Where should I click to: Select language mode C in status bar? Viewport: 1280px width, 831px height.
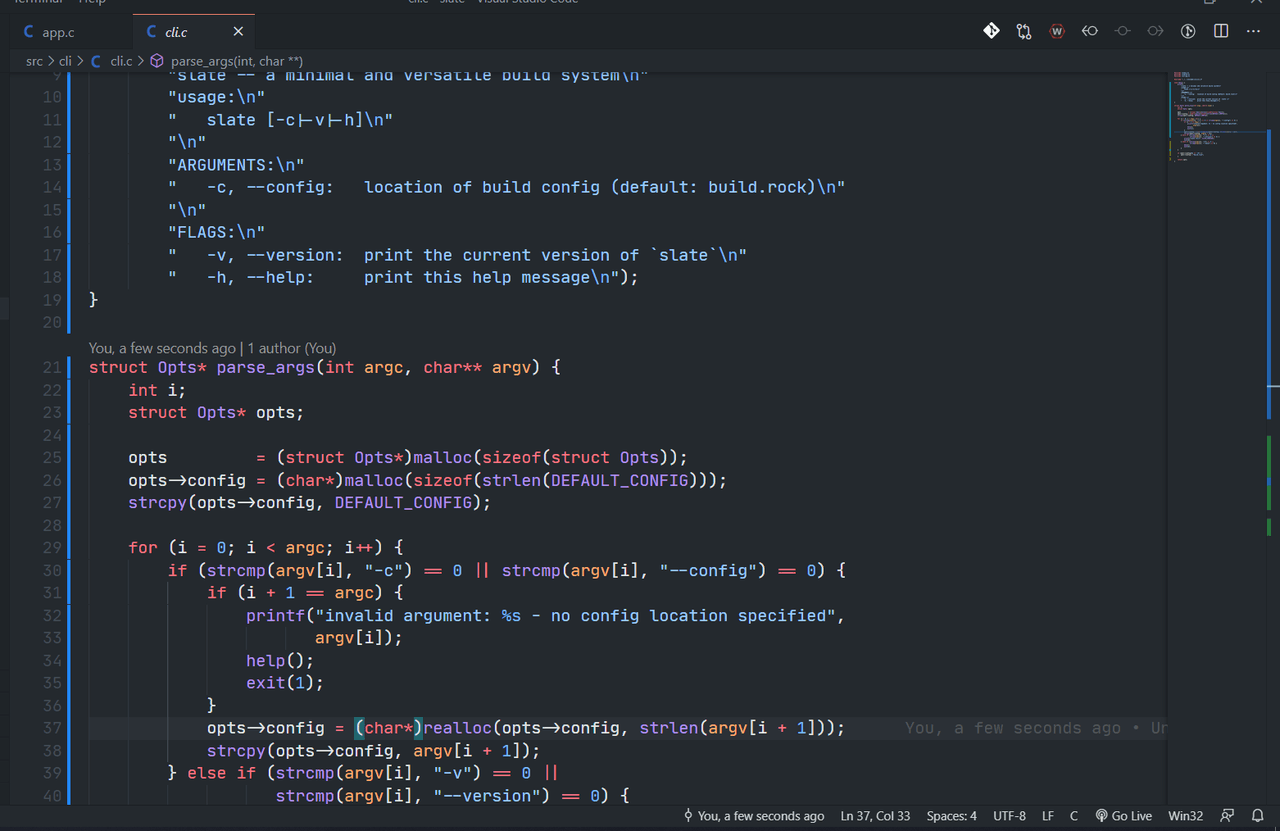1074,816
